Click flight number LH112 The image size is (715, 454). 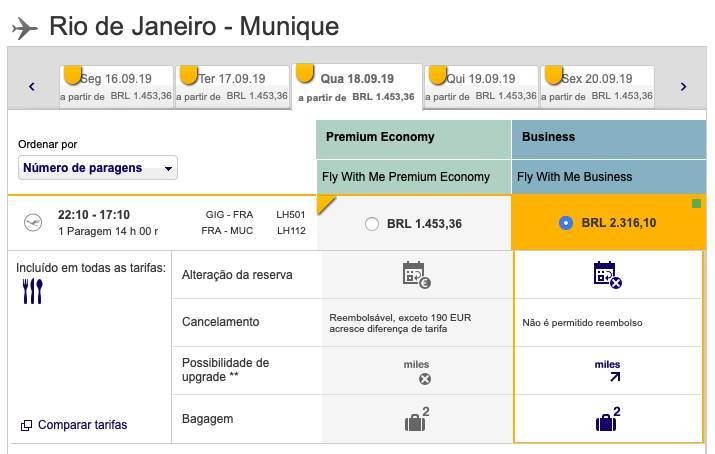pos(291,231)
